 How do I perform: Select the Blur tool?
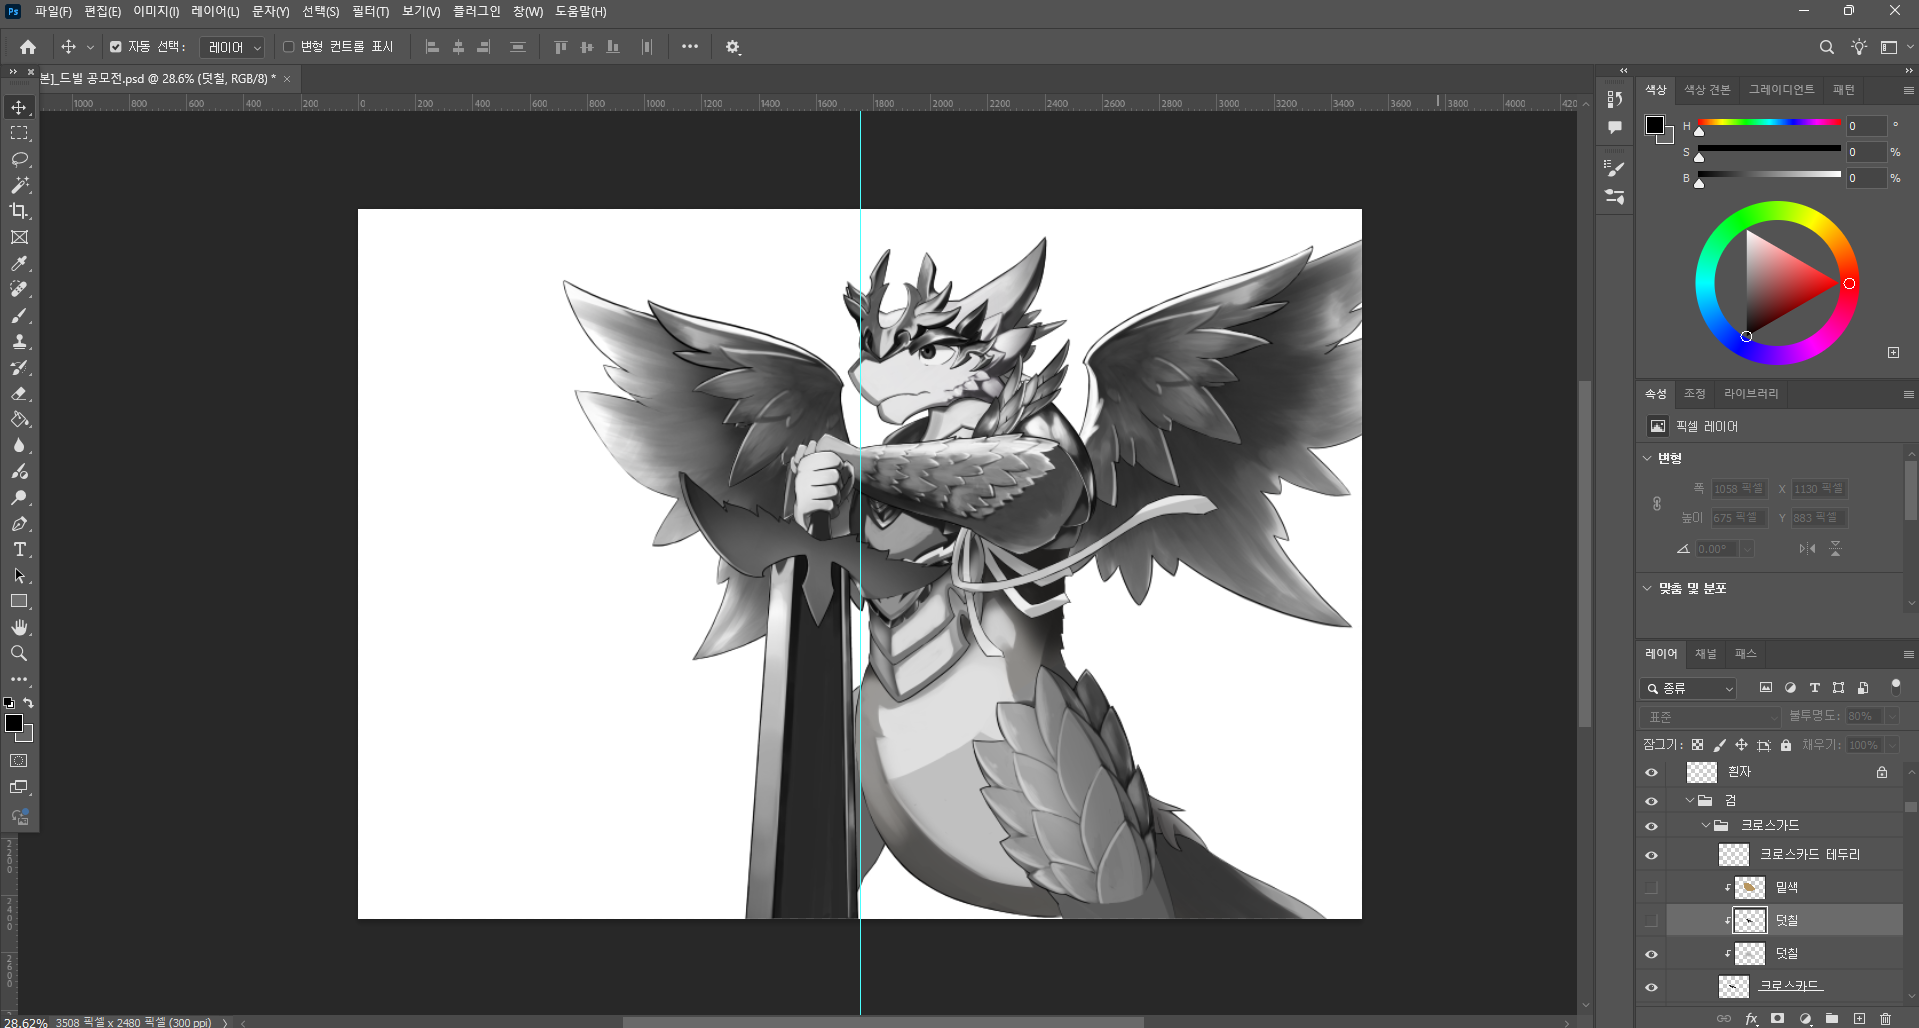[x=19, y=445]
